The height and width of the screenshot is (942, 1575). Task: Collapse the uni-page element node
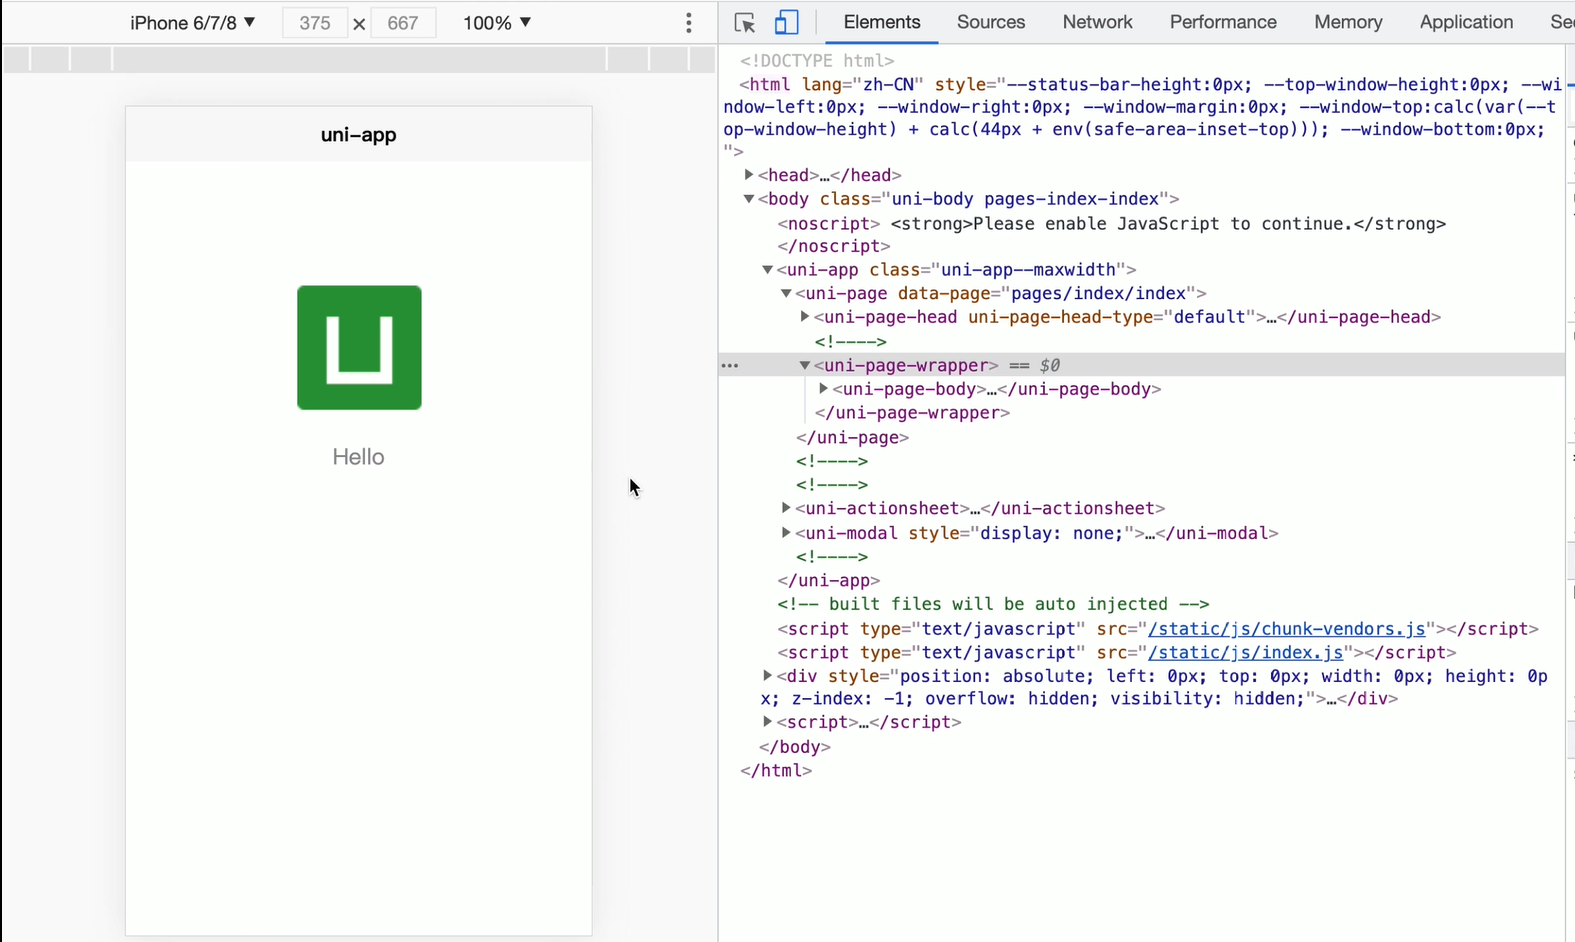(x=786, y=294)
